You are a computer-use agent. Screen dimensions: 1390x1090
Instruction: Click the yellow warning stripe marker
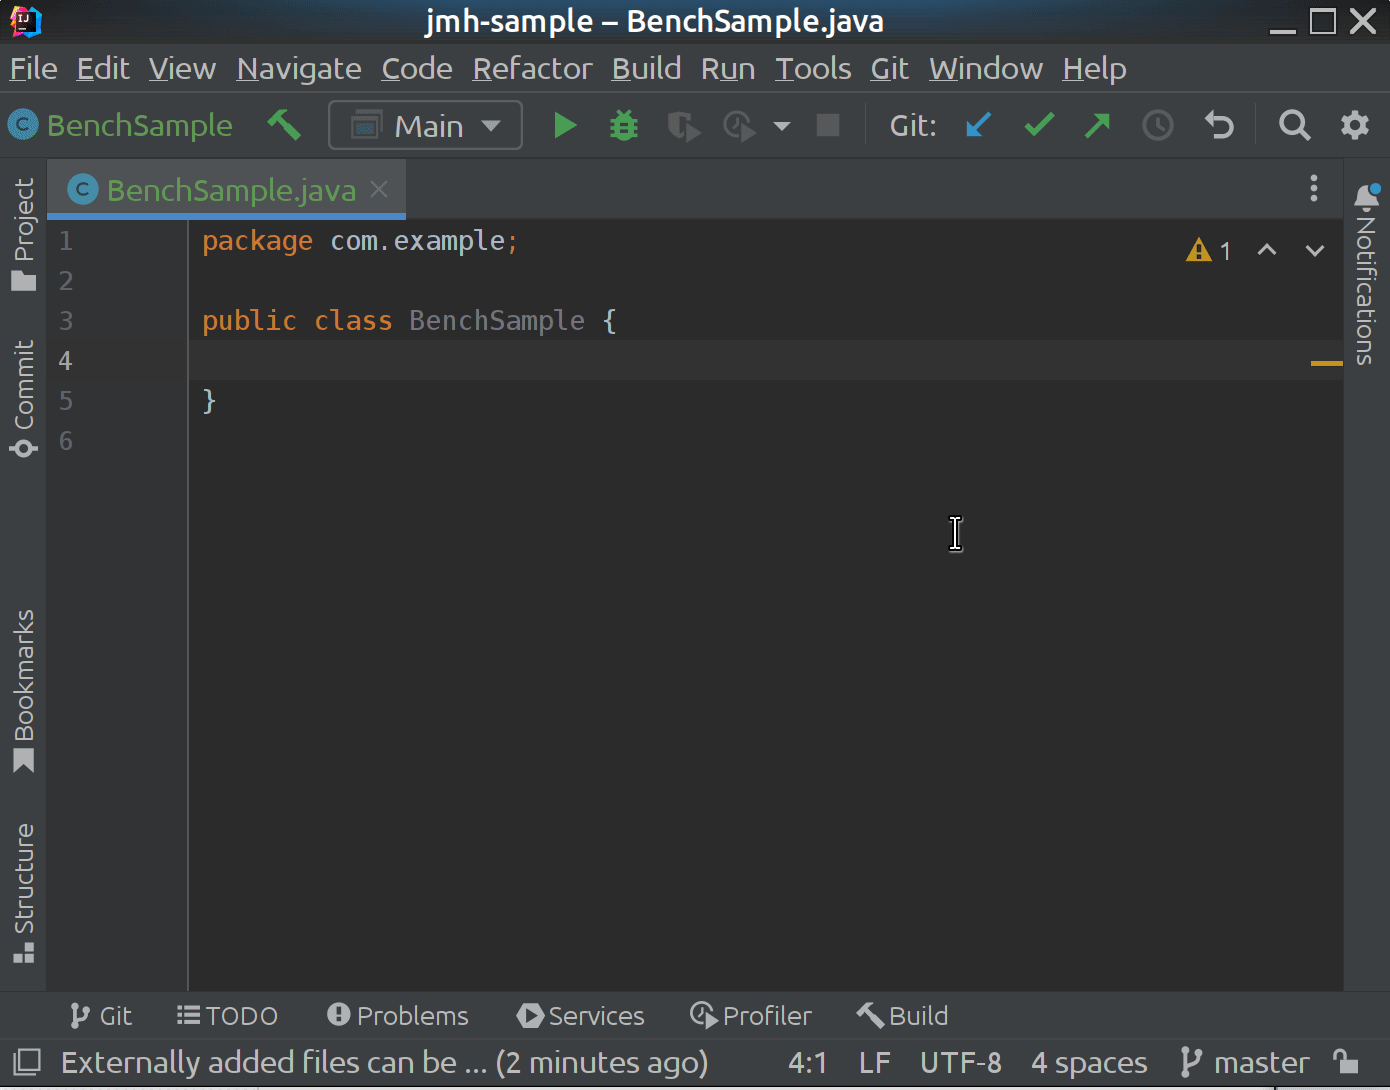(1326, 363)
